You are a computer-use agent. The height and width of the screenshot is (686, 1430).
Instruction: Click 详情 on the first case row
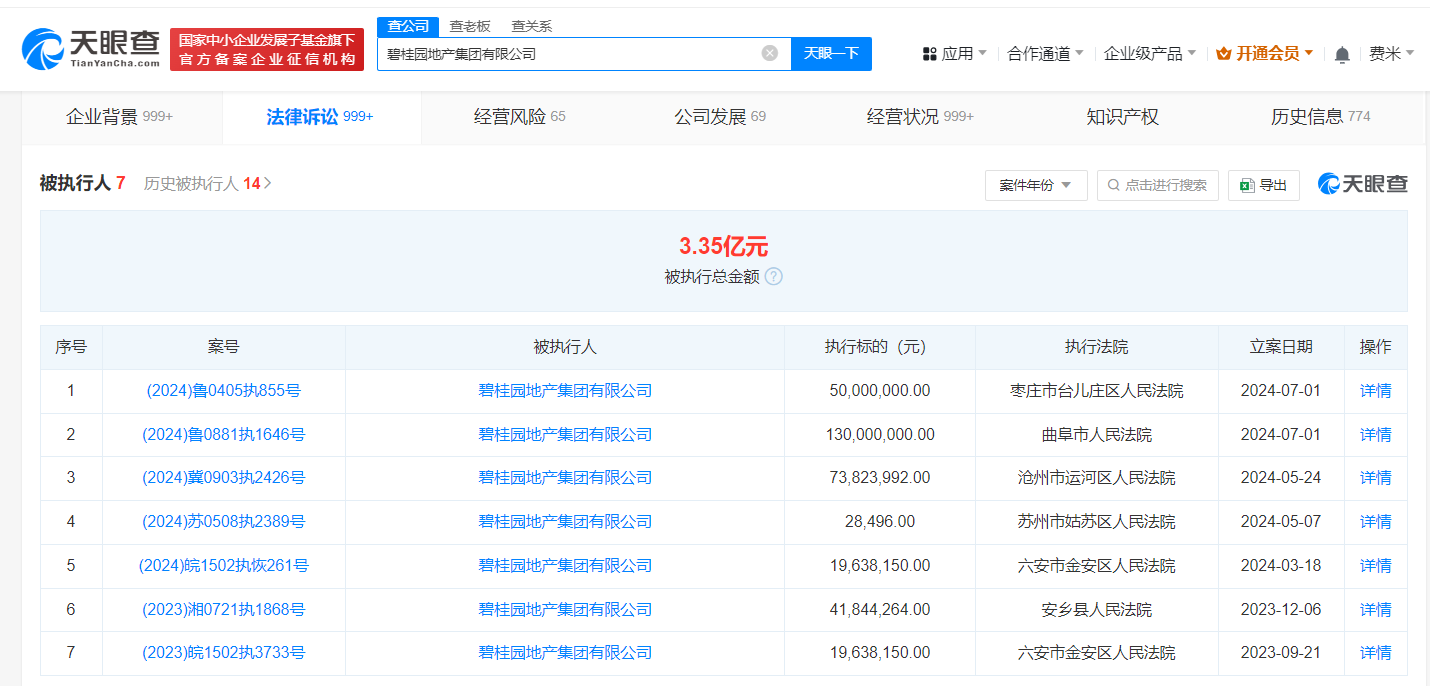click(x=1375, y=390)
